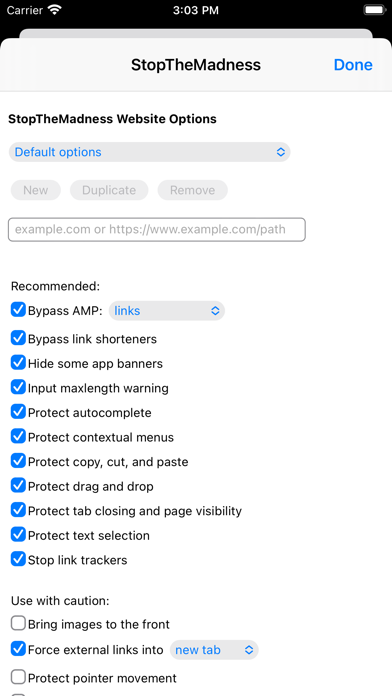Enable Protect pointer movement checkbox

18,677
